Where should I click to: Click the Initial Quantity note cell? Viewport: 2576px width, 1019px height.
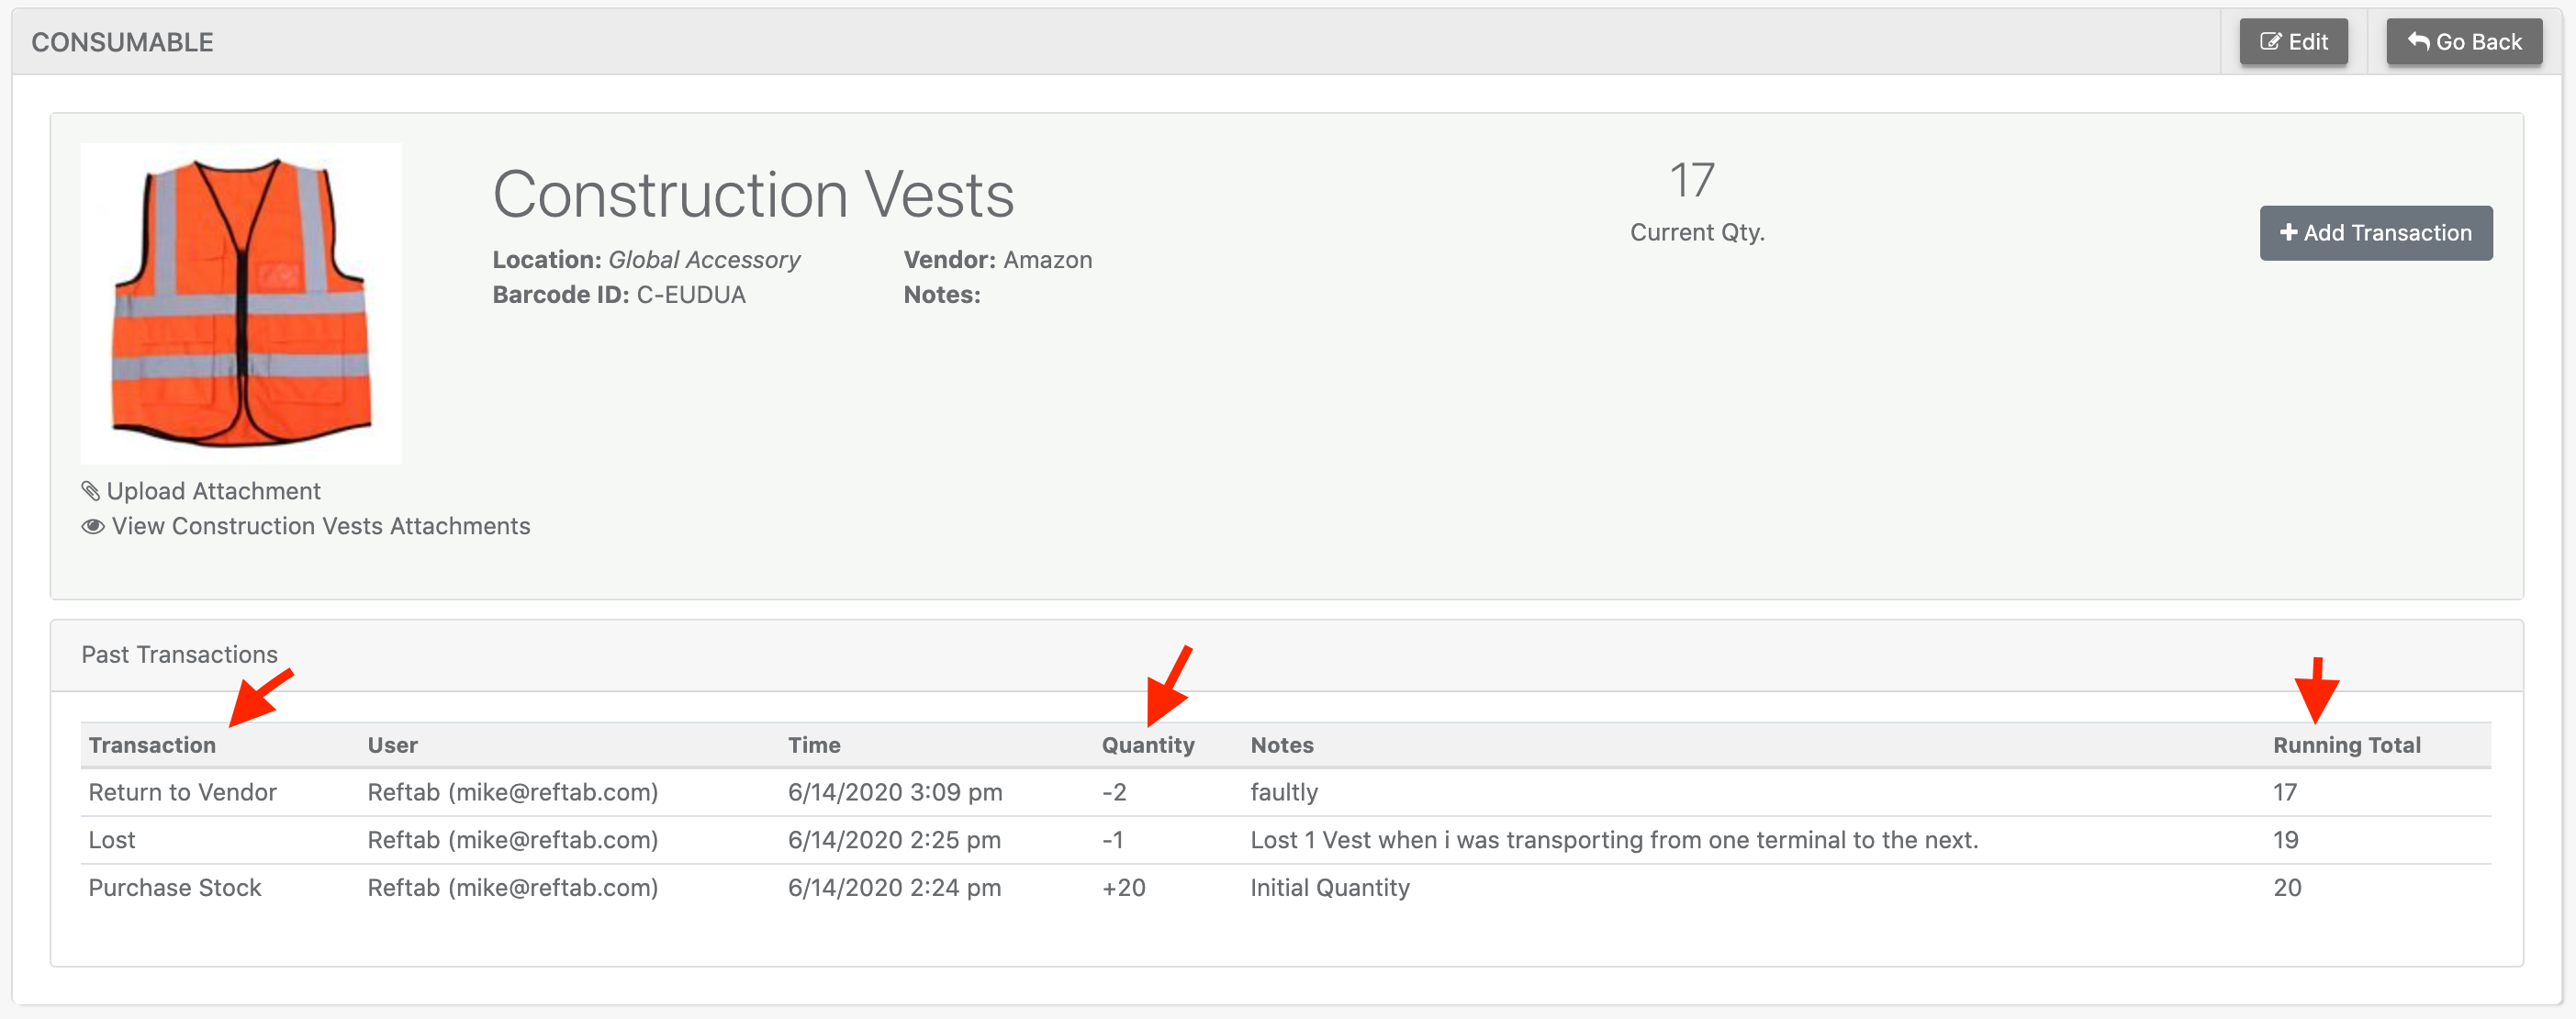(x=1330, y=888)
